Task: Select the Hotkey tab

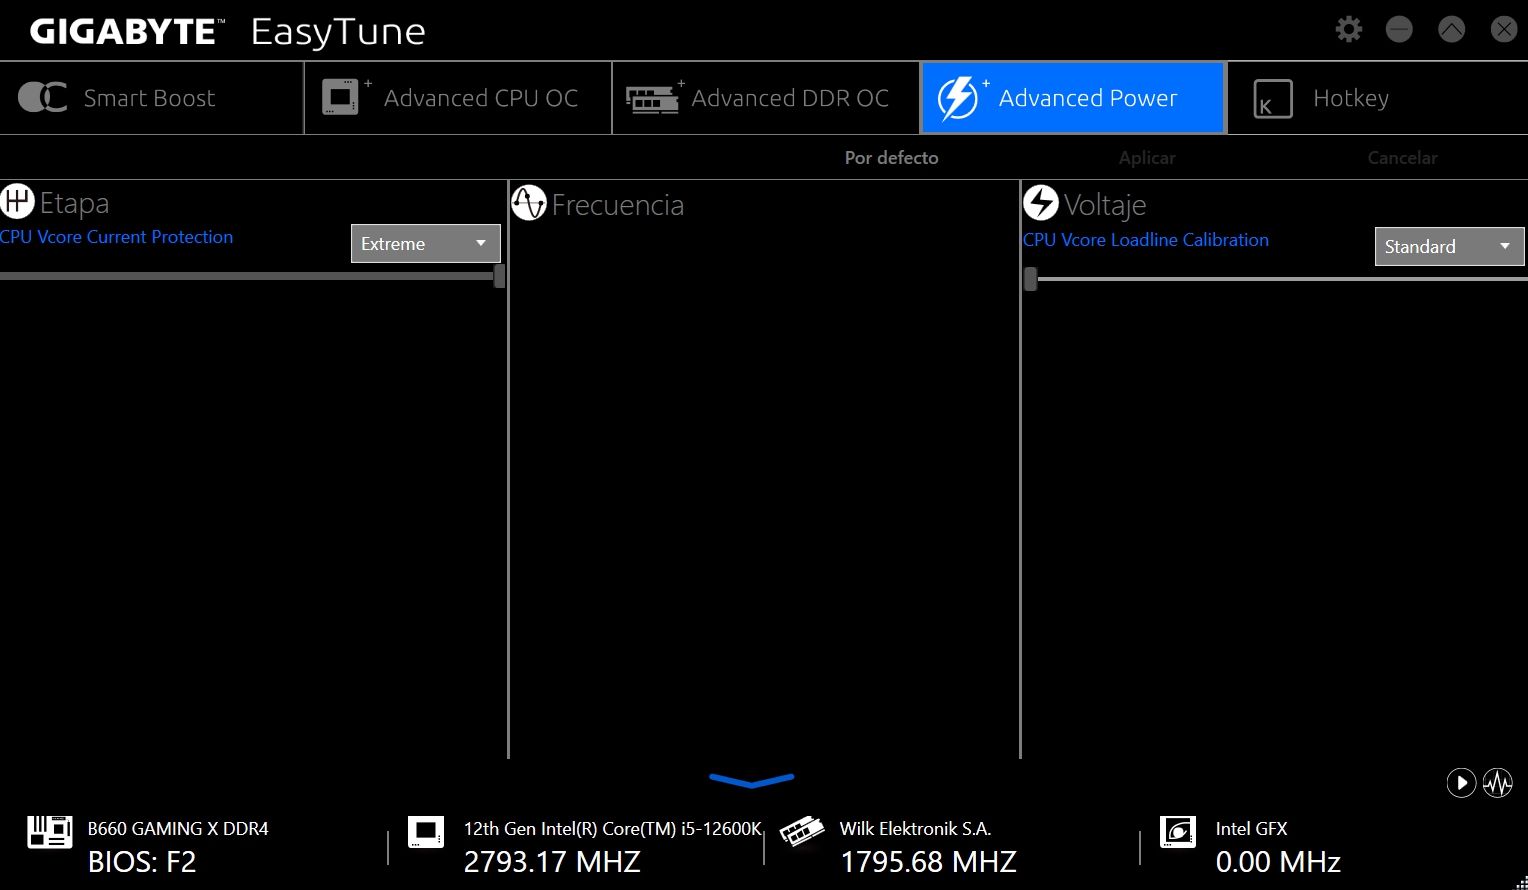Action: coord(1377,98)
